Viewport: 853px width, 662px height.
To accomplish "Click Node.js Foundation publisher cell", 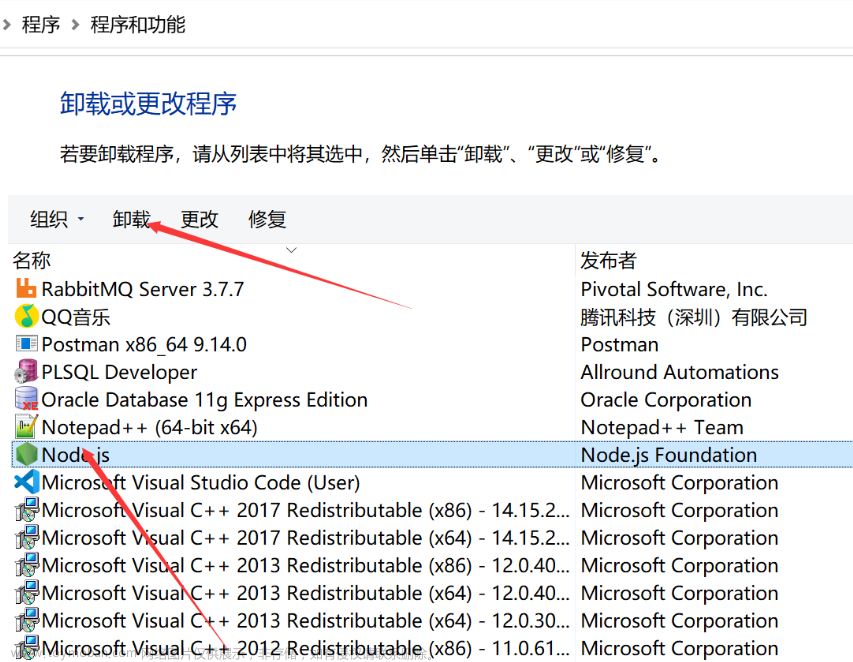I will [x=669, y=455].
